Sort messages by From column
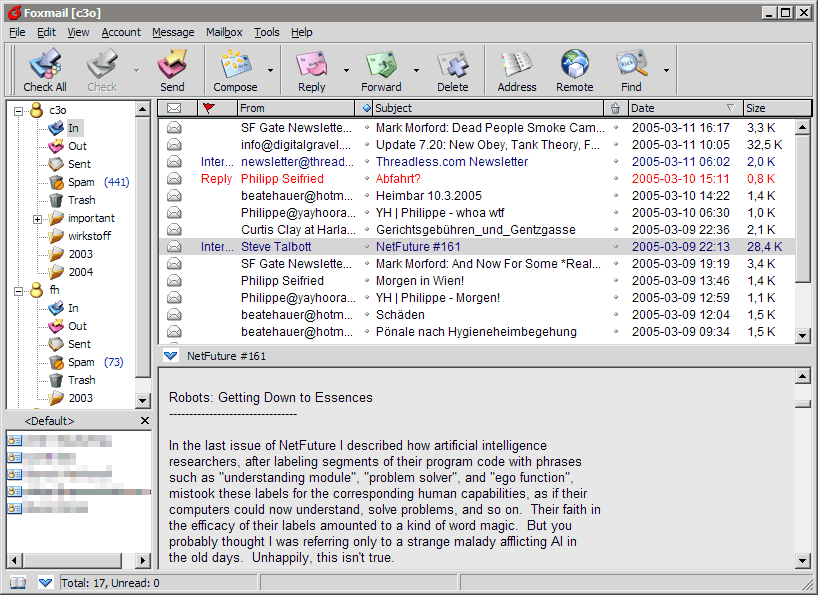 (296, 108)
